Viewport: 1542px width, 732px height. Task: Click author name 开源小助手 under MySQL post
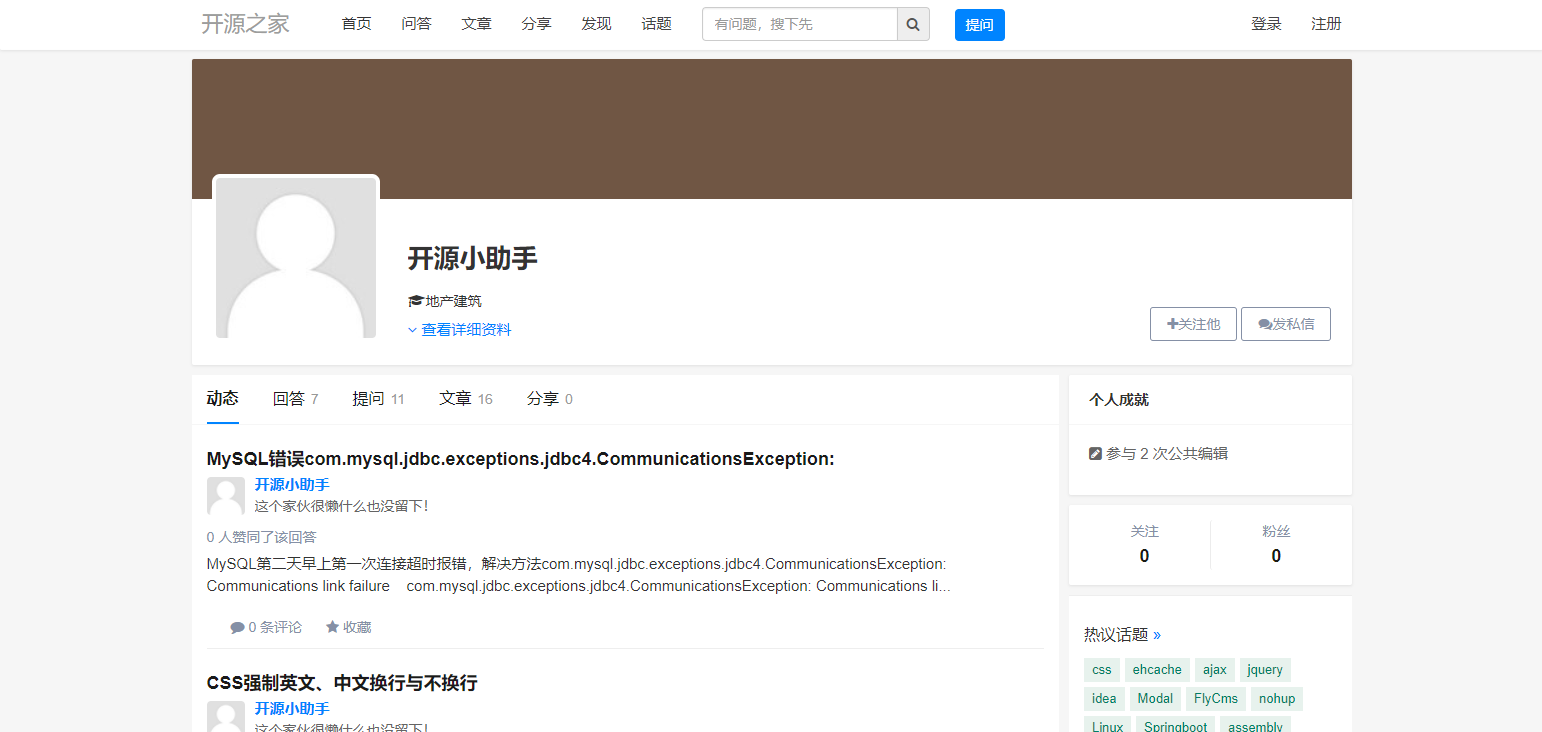pos(292,485)
